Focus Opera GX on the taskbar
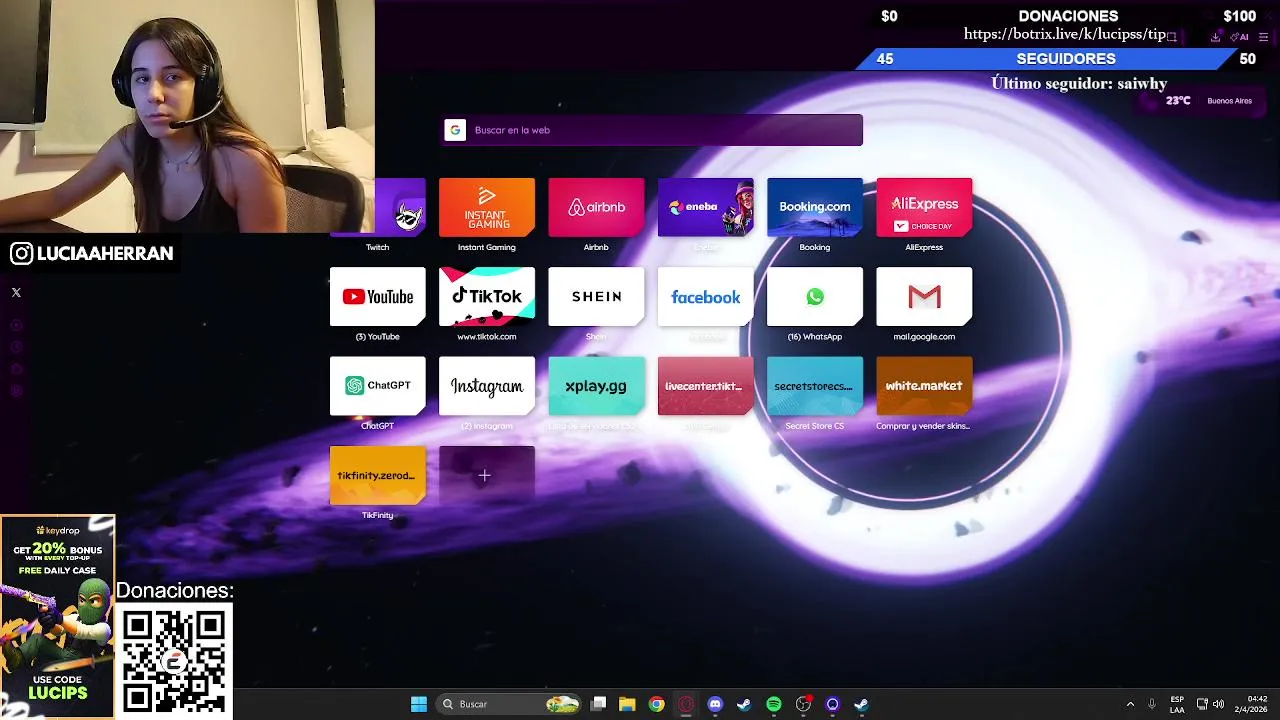This screenshot has height=720, width=1280. pyautogui.click(x=686, y=704)
